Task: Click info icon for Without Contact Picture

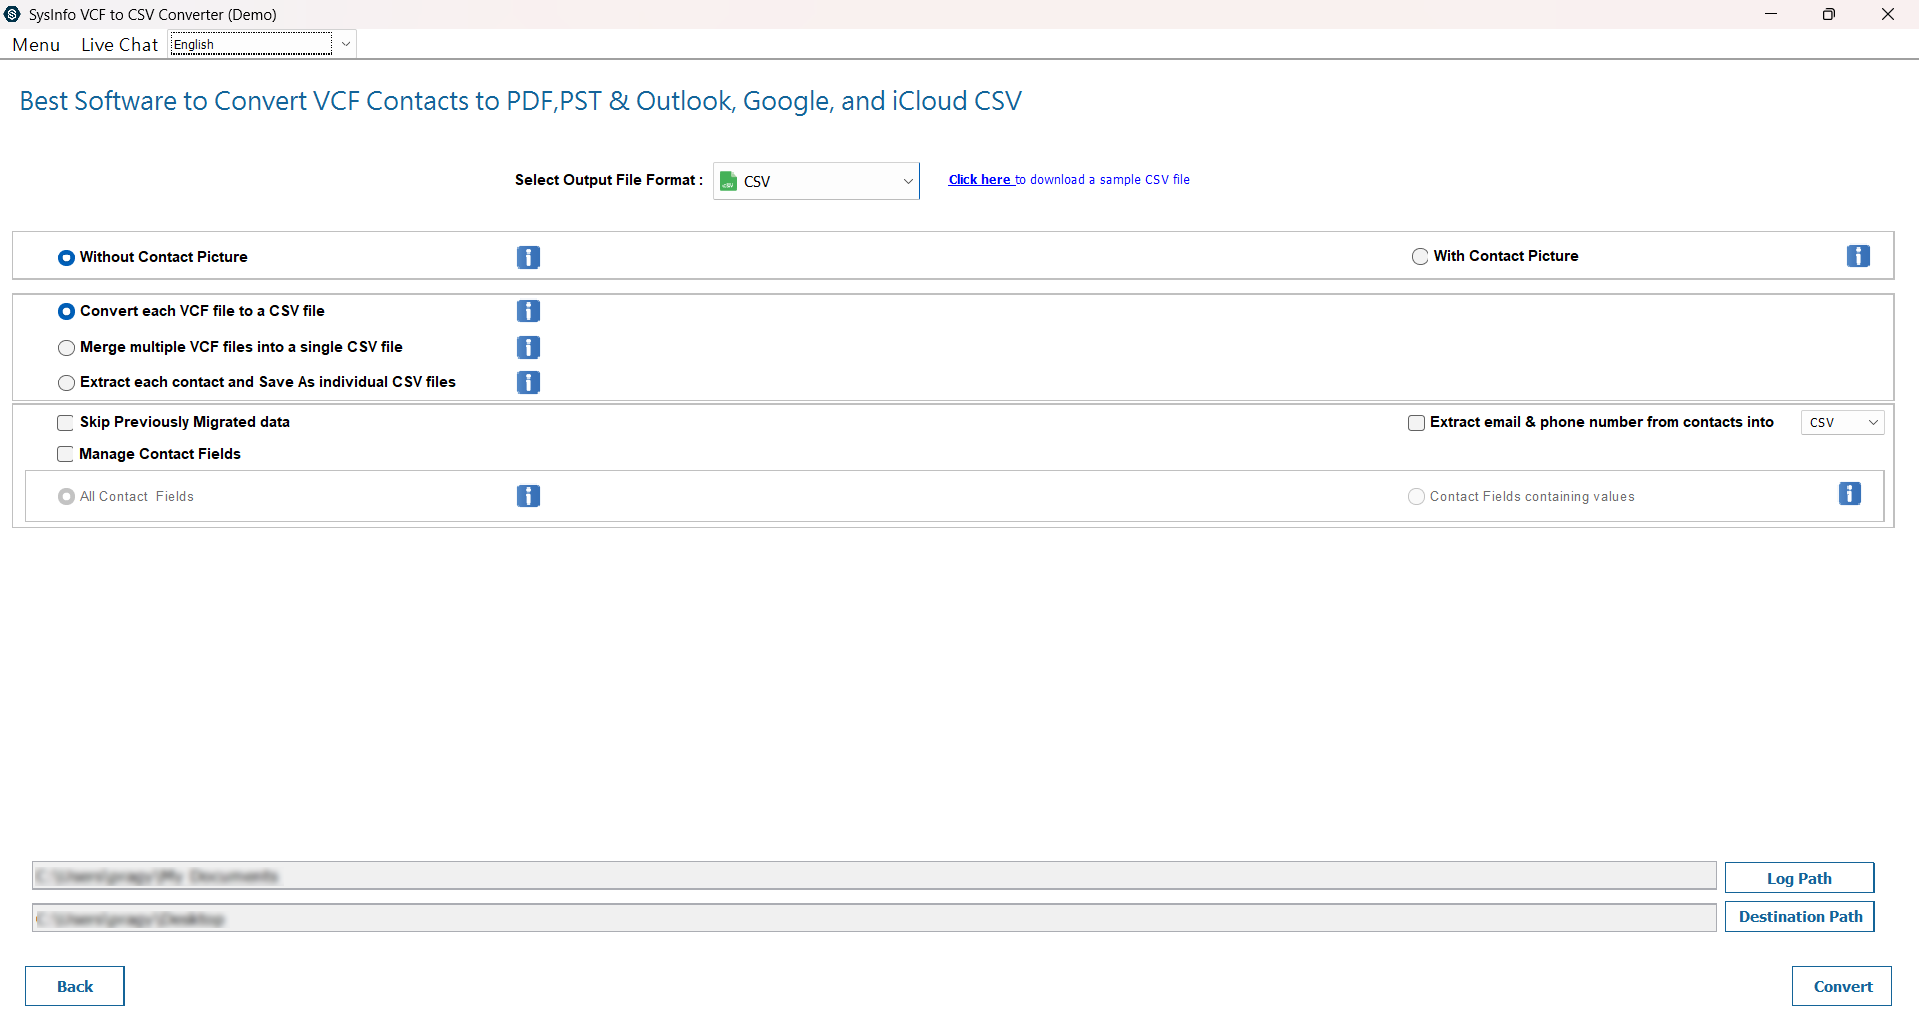Action: 528,257
